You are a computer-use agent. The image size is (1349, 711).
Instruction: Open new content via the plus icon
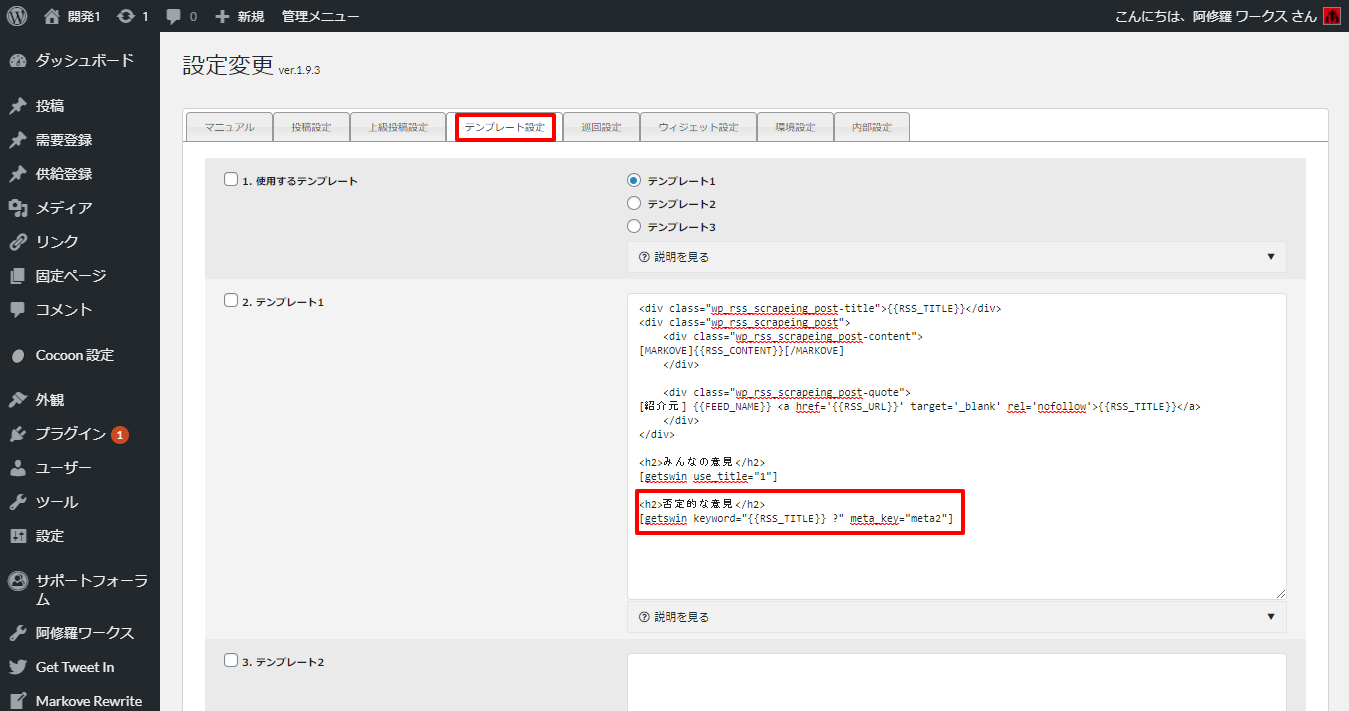click(x=222, y=16)
